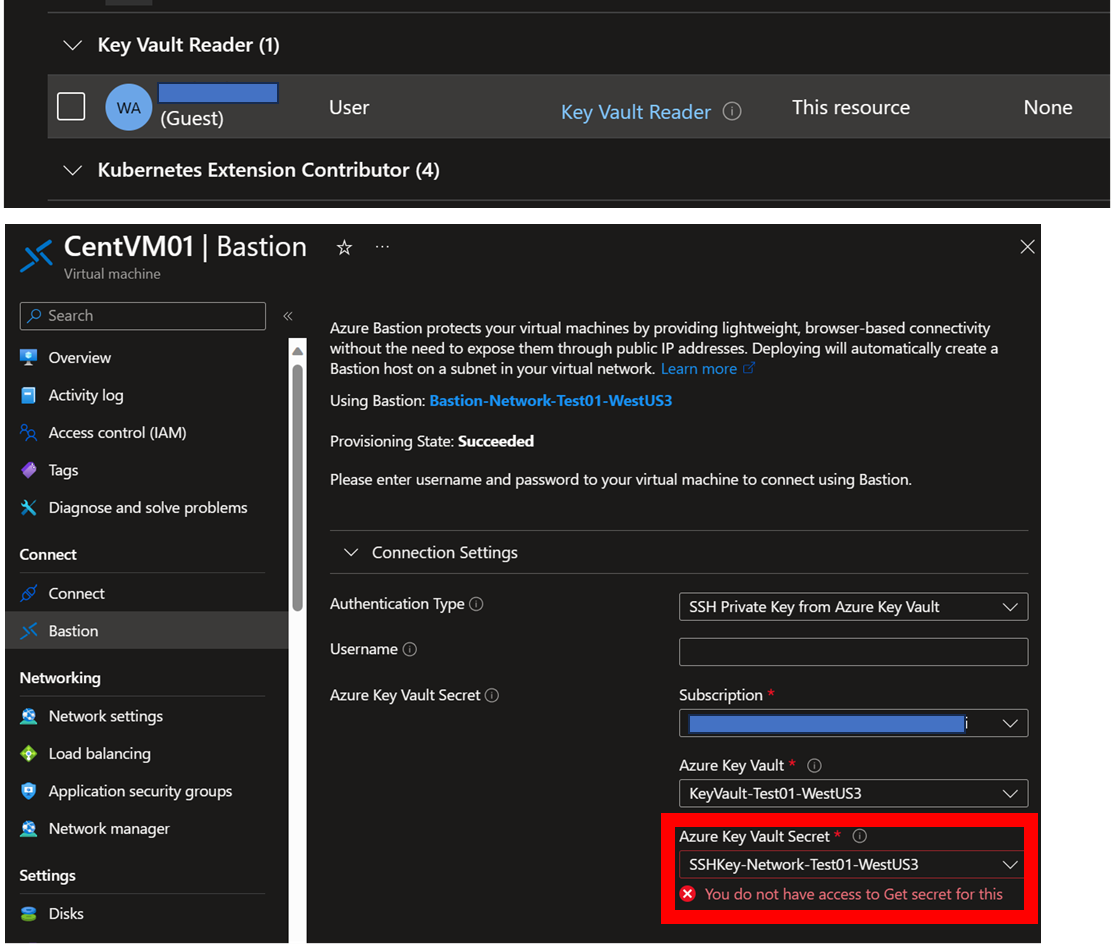The width and height of the screenshot is (1111, 944).
Task: Open Load balancing page
Action: [99, 754]
